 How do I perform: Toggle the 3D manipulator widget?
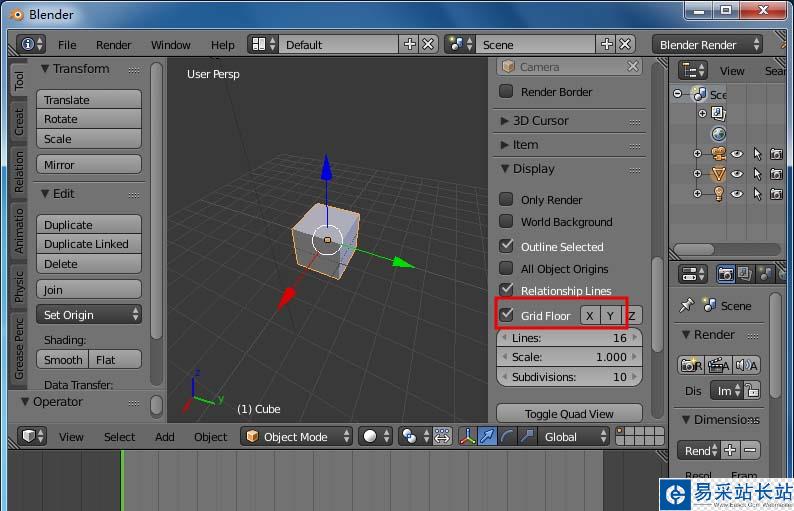[467, 436]
